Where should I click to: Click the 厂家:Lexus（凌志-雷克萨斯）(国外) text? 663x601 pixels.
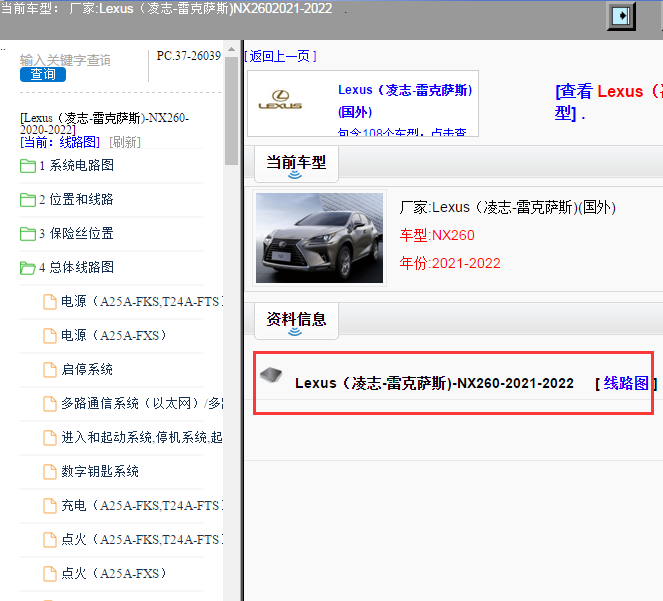(x=507, y=208)
